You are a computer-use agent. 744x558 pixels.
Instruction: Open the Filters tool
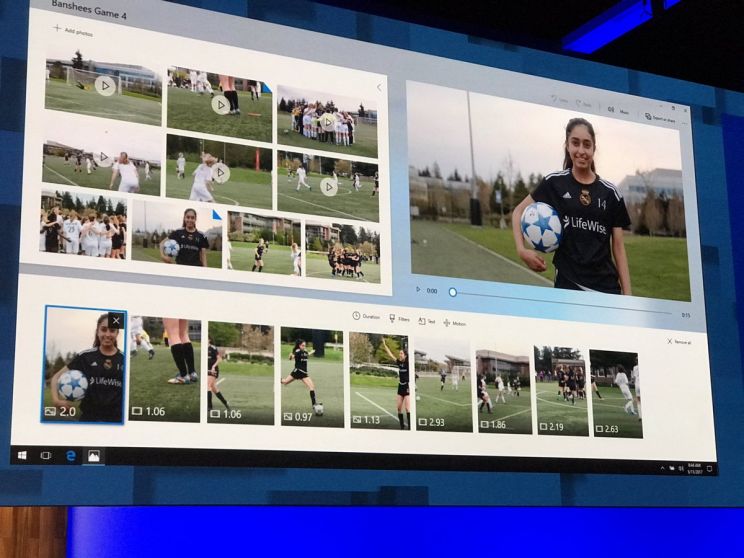click(399, 319)
